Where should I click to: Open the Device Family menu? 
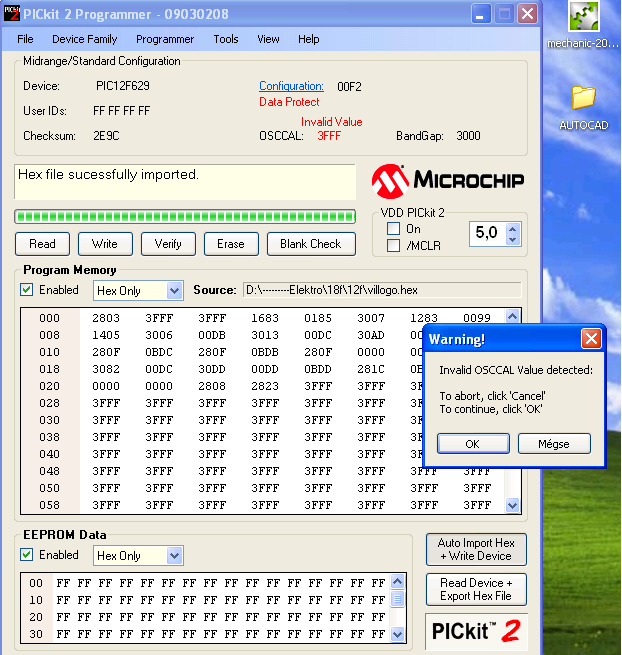click(84, 39)
